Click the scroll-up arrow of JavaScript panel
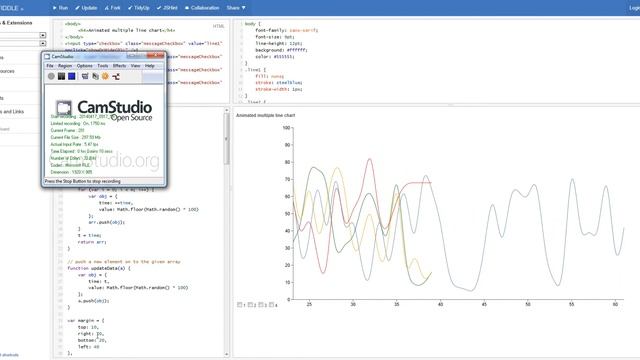This screenshot has height=360, width=640. point(227,110)
